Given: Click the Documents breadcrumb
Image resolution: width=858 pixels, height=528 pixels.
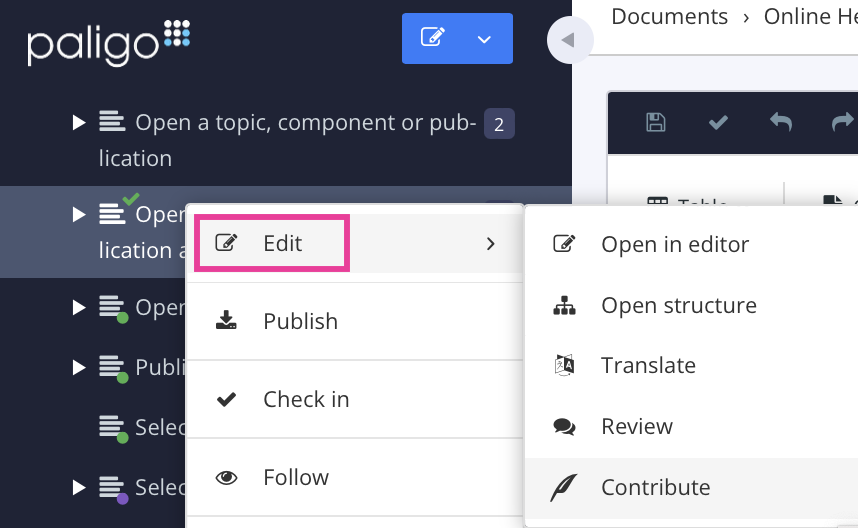Looking at the screenshot, I should 669,16.
